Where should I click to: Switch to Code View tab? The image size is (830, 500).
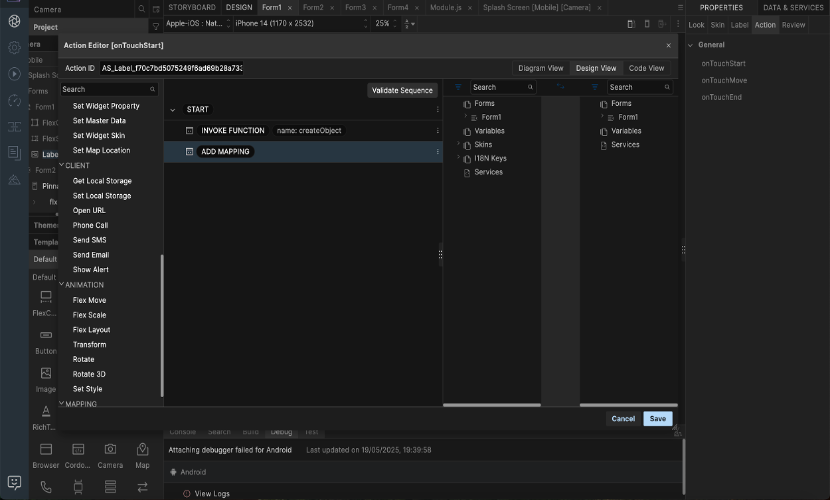[645, 68]
